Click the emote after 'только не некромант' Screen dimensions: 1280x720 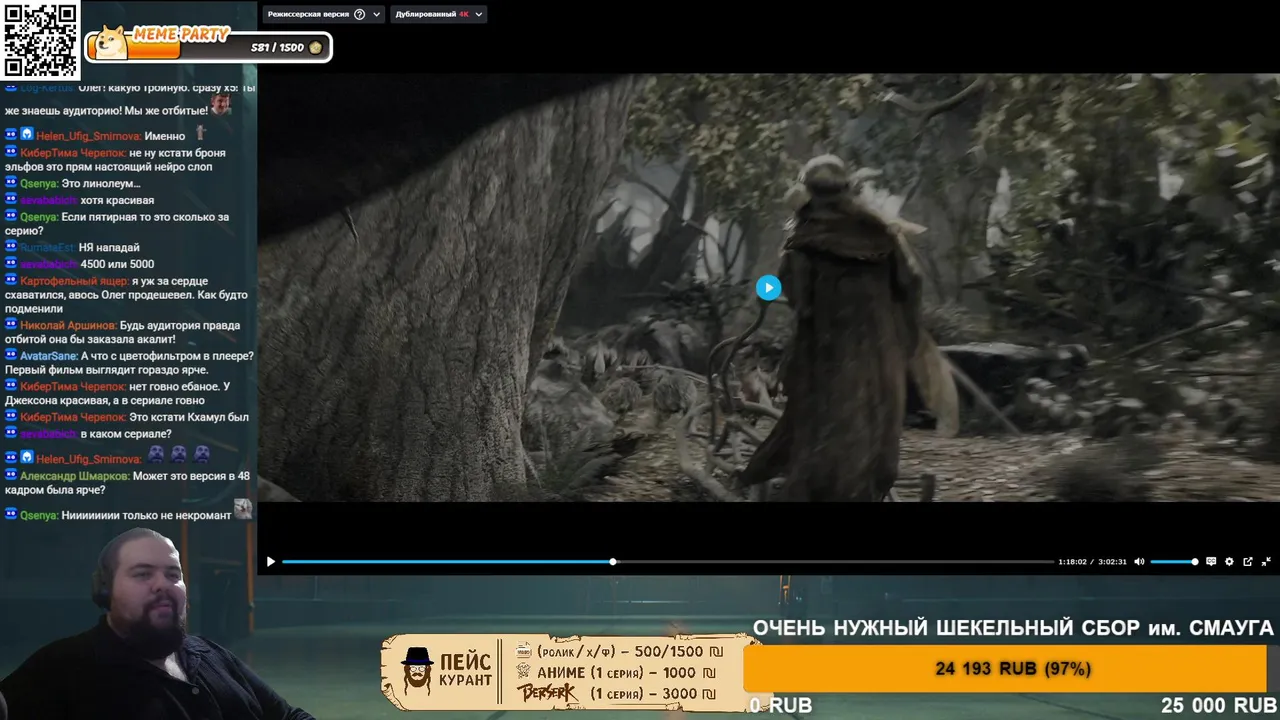[x=243, y=510]
